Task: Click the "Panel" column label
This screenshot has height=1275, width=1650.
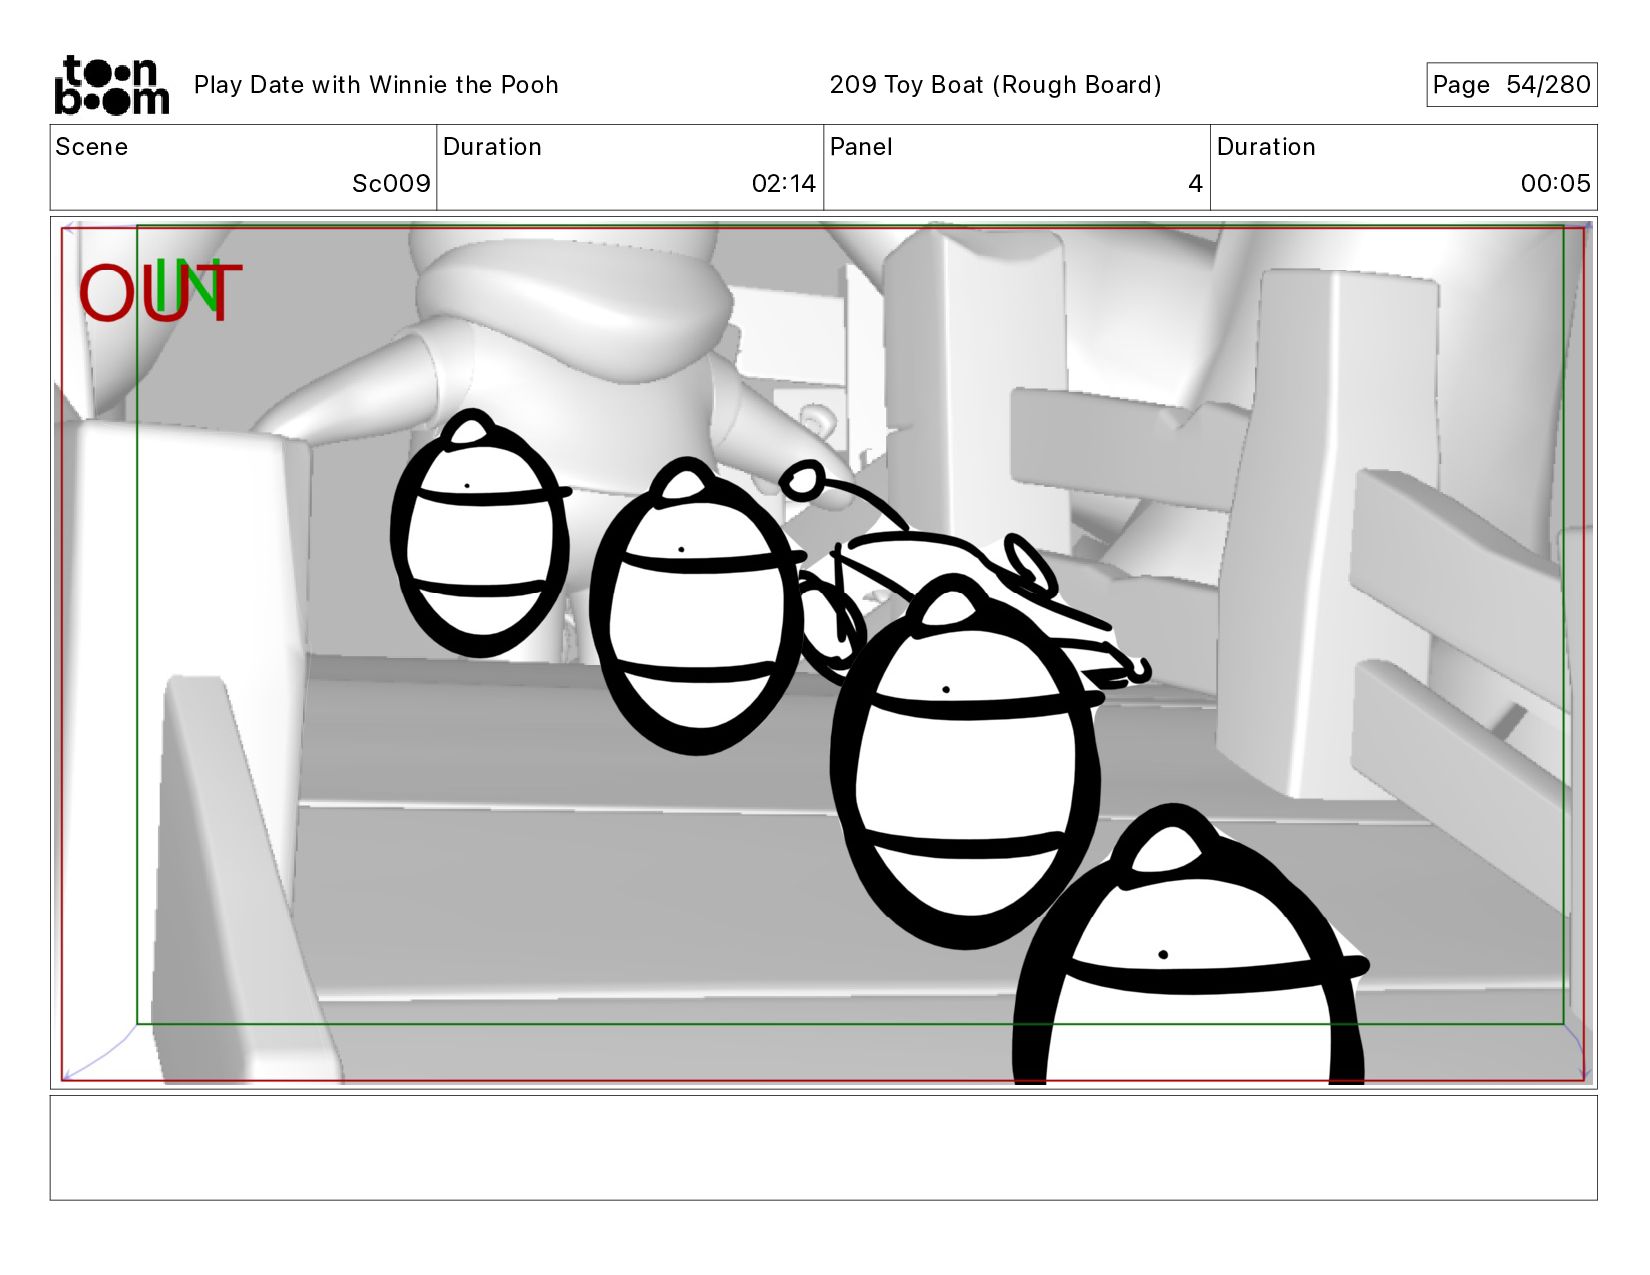Action: pyautogui.click(x=861, y=147)
